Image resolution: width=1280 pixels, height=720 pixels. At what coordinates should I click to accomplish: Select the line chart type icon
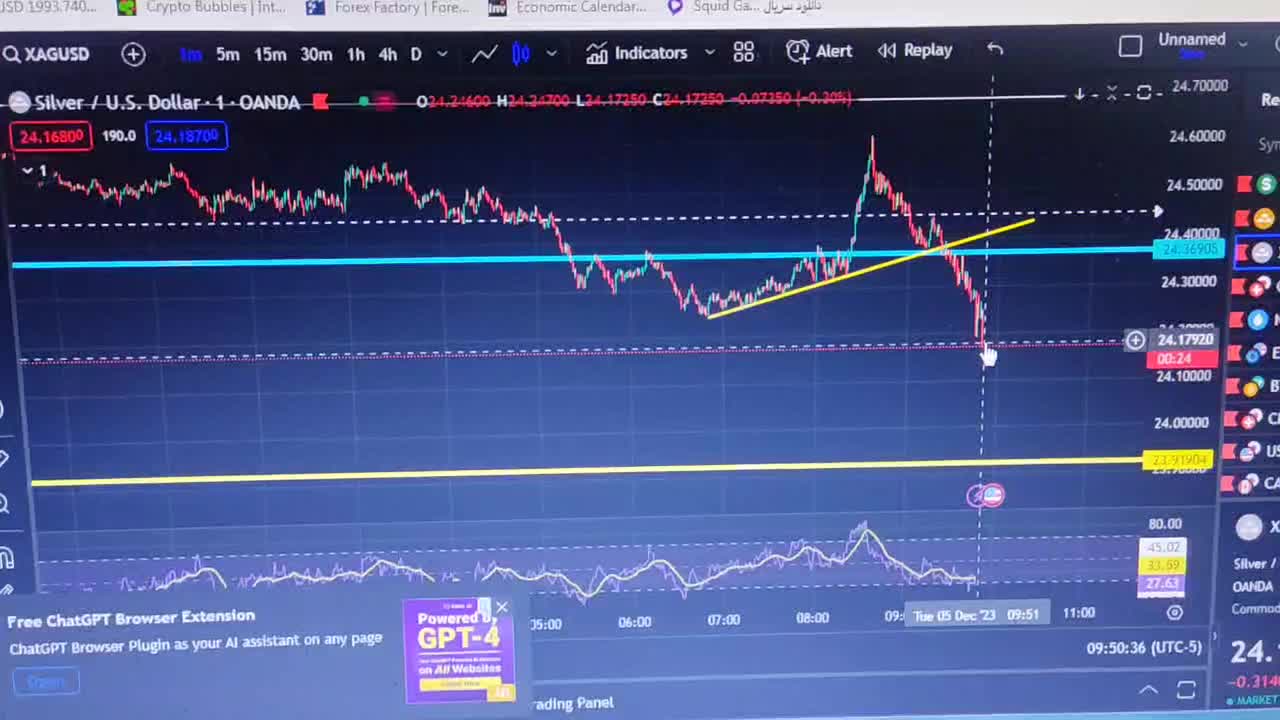tap(485, 54)
